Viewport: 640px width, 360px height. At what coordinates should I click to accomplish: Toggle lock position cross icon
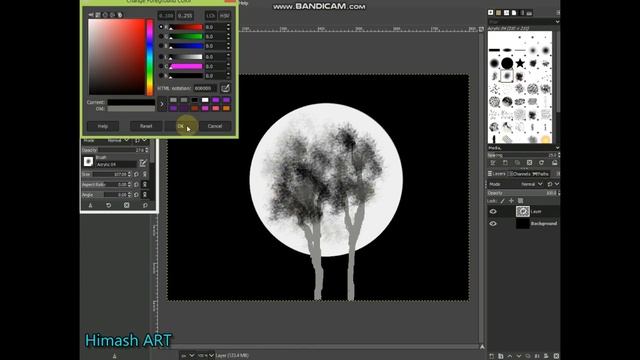(x=511, y=201)
